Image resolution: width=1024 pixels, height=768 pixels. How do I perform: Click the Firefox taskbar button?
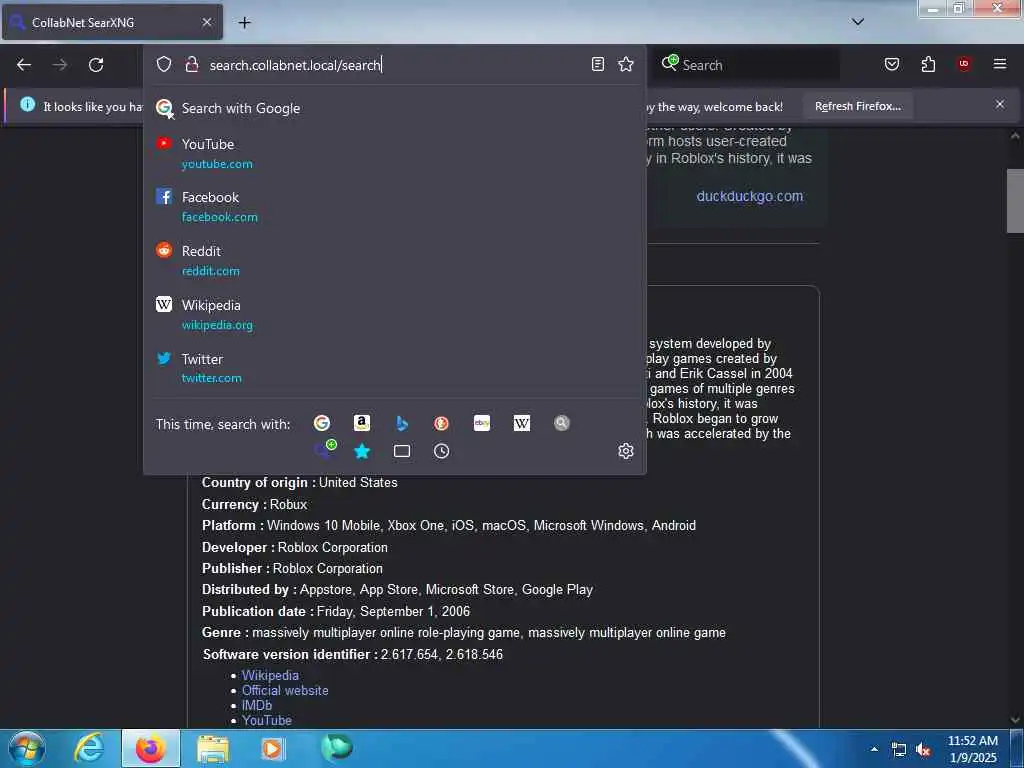coord(150,748)
